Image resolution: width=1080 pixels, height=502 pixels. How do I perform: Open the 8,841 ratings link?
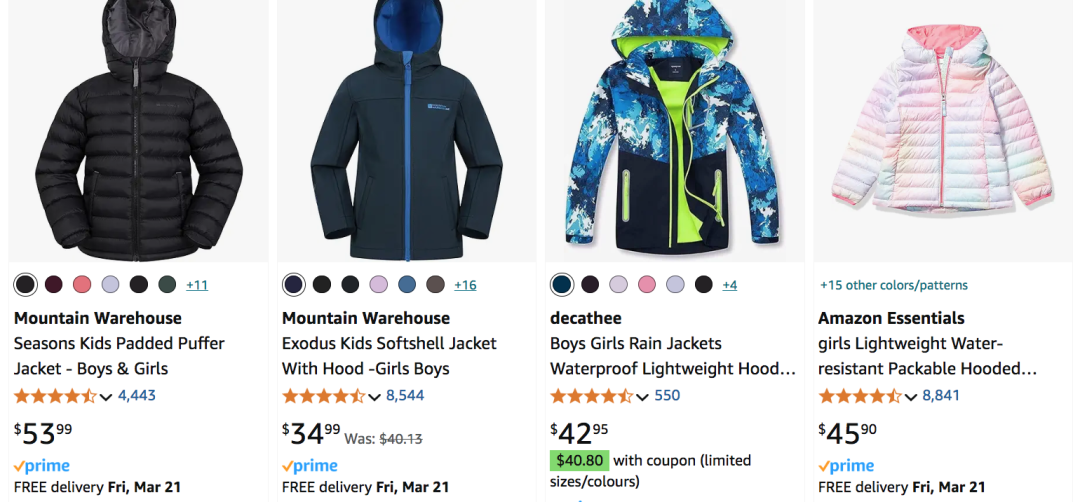click(x=941, y=395)
